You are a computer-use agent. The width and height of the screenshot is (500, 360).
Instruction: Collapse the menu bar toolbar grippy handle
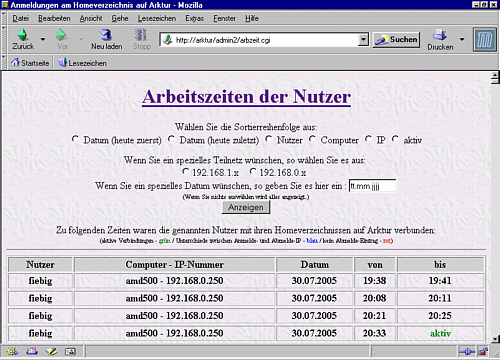point(4,18)
